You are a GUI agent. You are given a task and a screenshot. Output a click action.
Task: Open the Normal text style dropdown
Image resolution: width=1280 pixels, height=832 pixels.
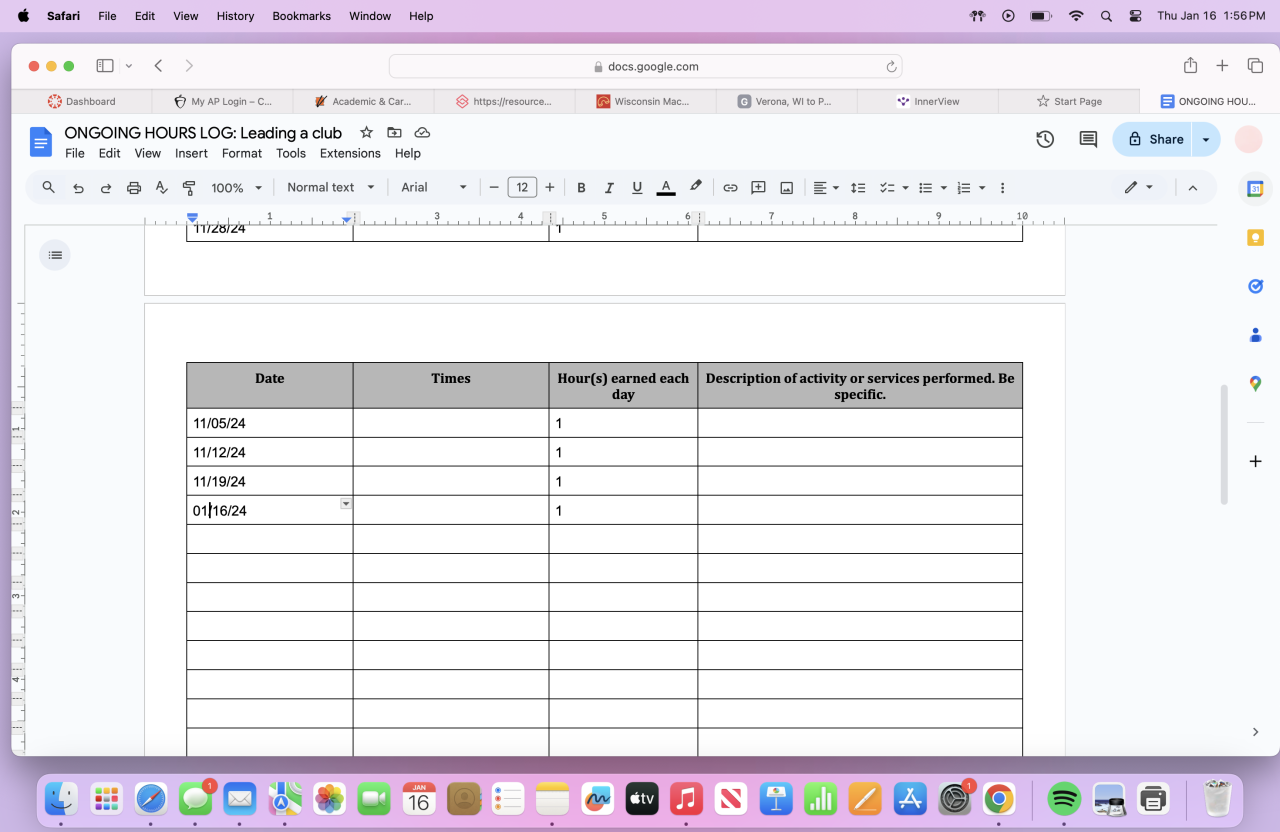coord(330,188)
